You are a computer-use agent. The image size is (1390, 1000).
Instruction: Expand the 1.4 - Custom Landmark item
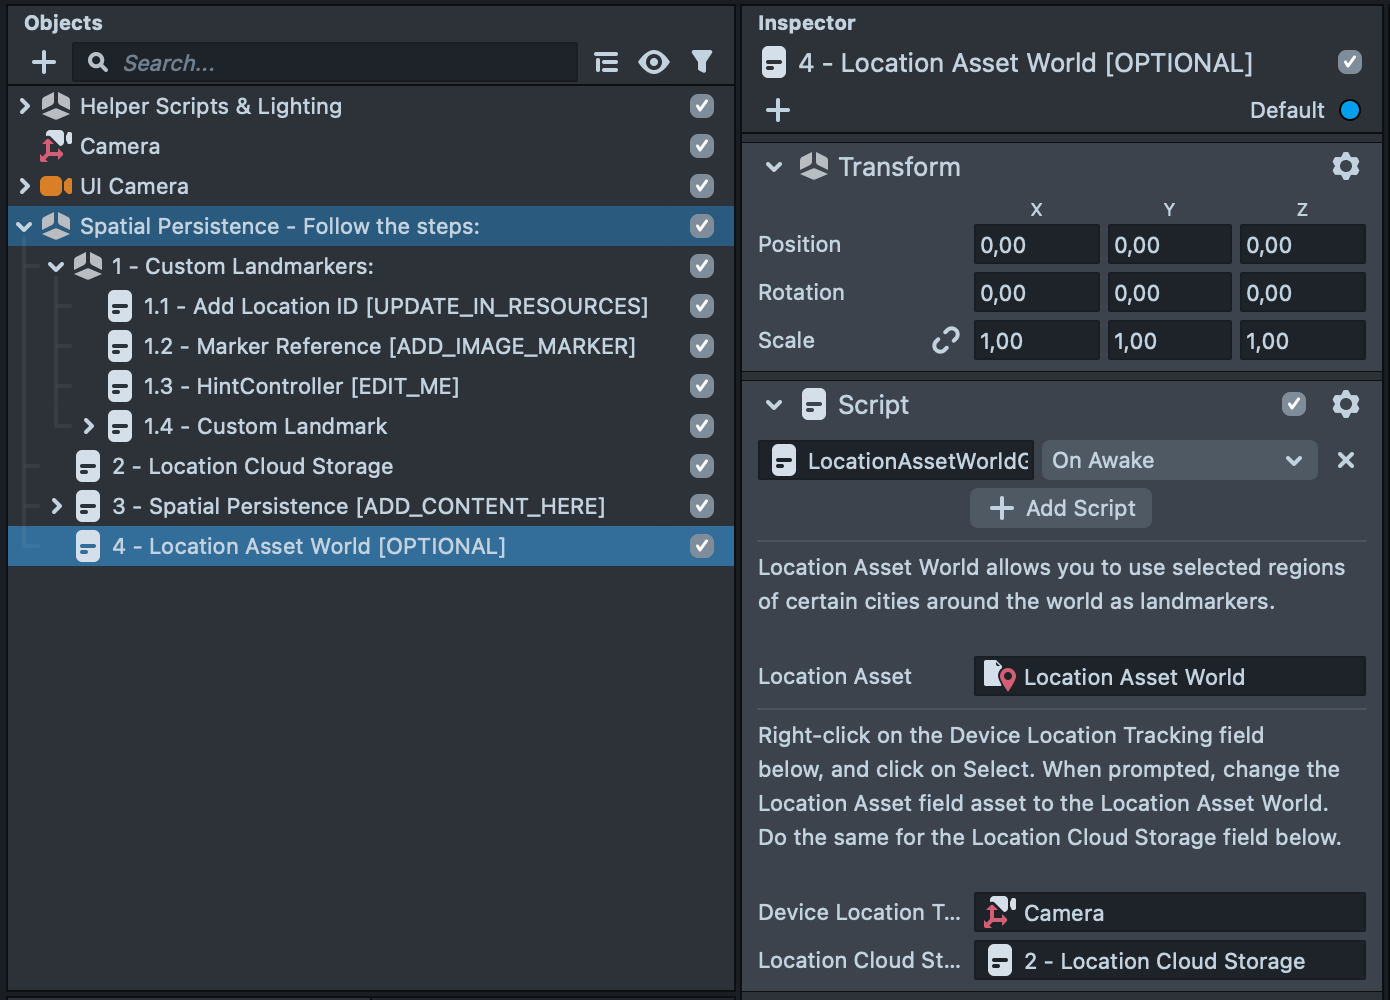point(89,426)
